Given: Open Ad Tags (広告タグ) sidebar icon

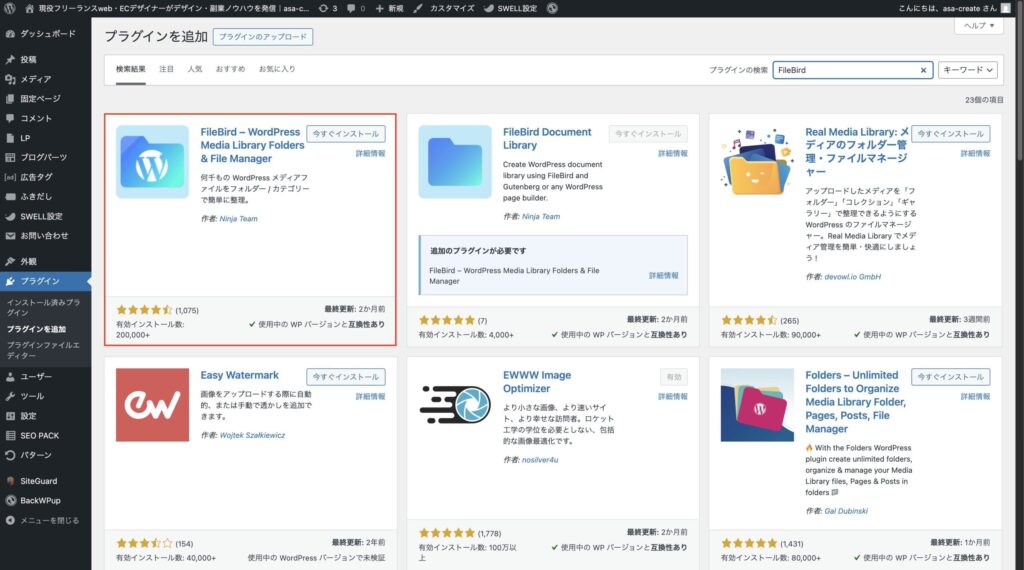Looking at the screenshot, I should [10, 177].
